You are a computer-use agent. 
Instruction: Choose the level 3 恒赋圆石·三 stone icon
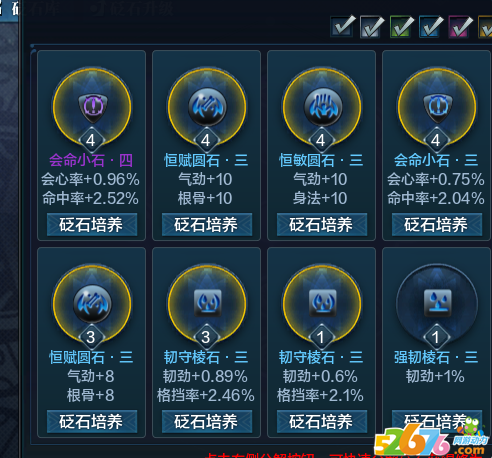(92, 304)
